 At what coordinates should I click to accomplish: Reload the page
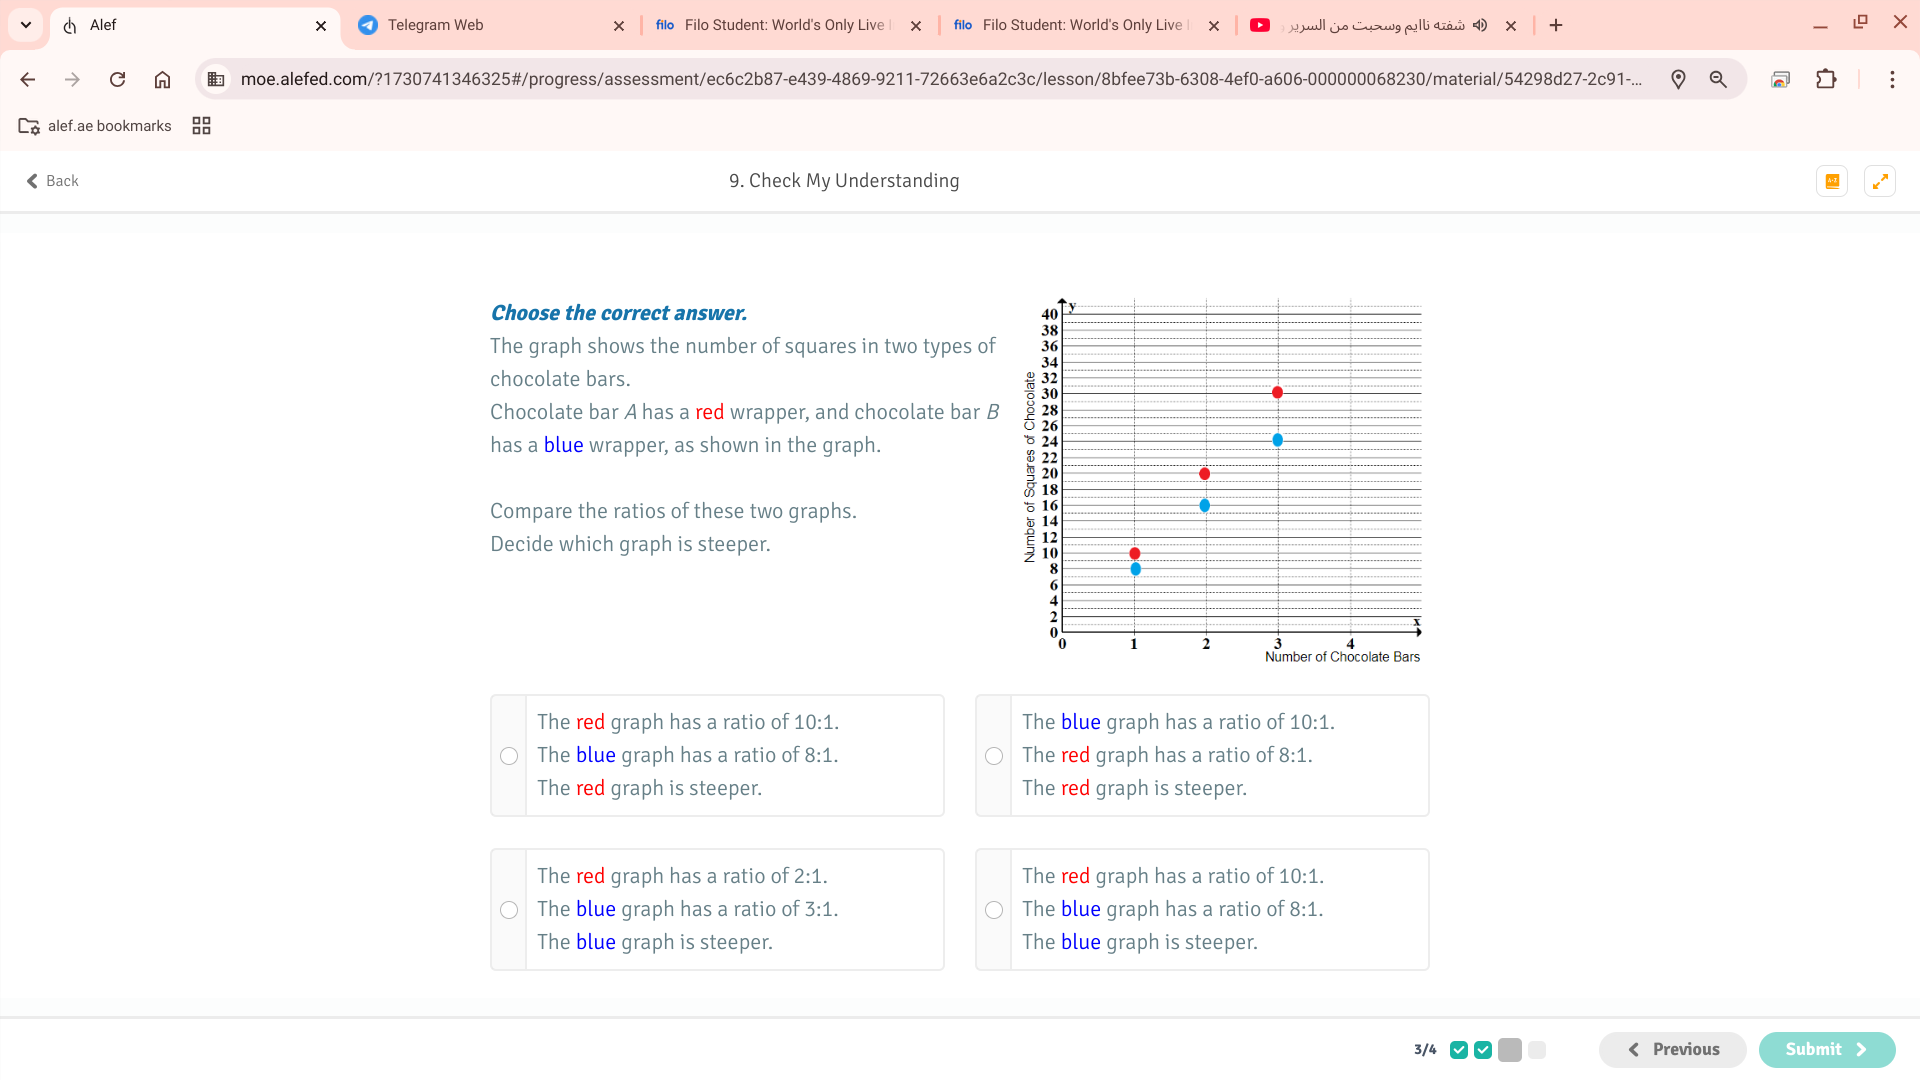[x=117, y=79]
